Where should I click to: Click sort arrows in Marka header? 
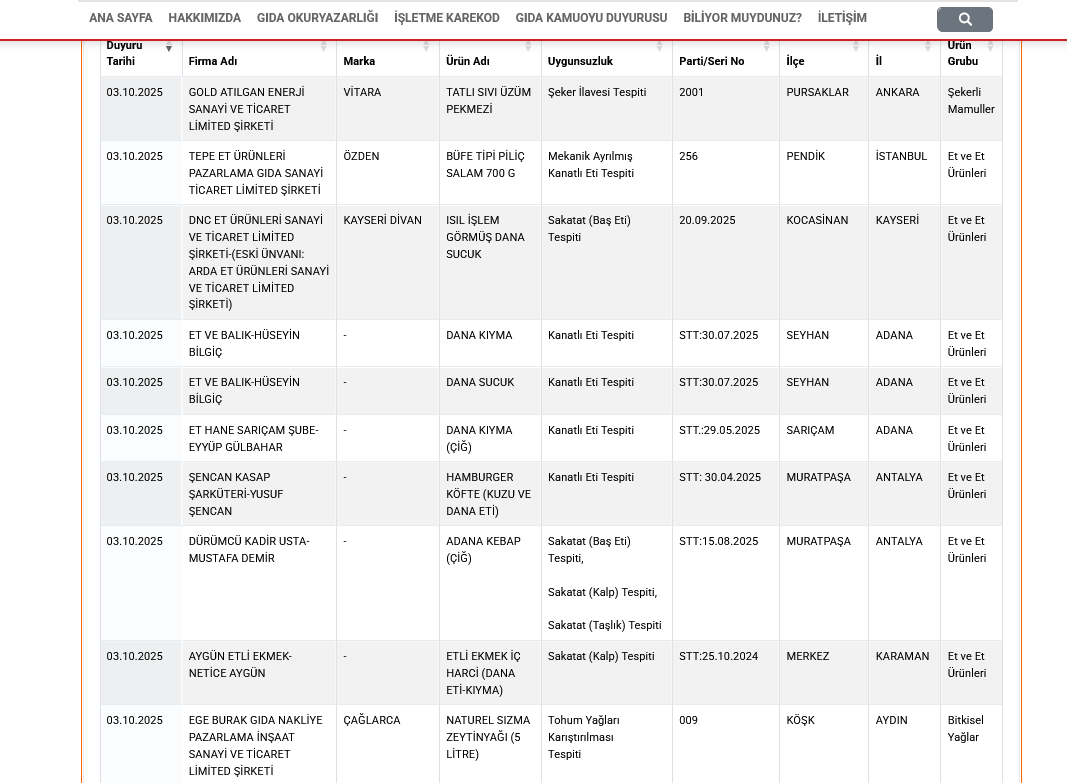pos(427,47)
